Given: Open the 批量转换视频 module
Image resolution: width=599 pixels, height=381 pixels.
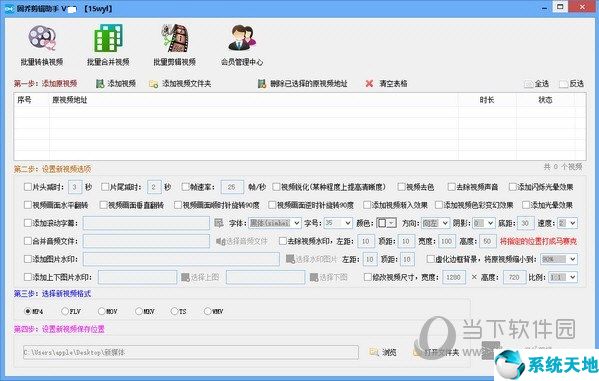Looking at the screenshot, I should click(42, 45).
